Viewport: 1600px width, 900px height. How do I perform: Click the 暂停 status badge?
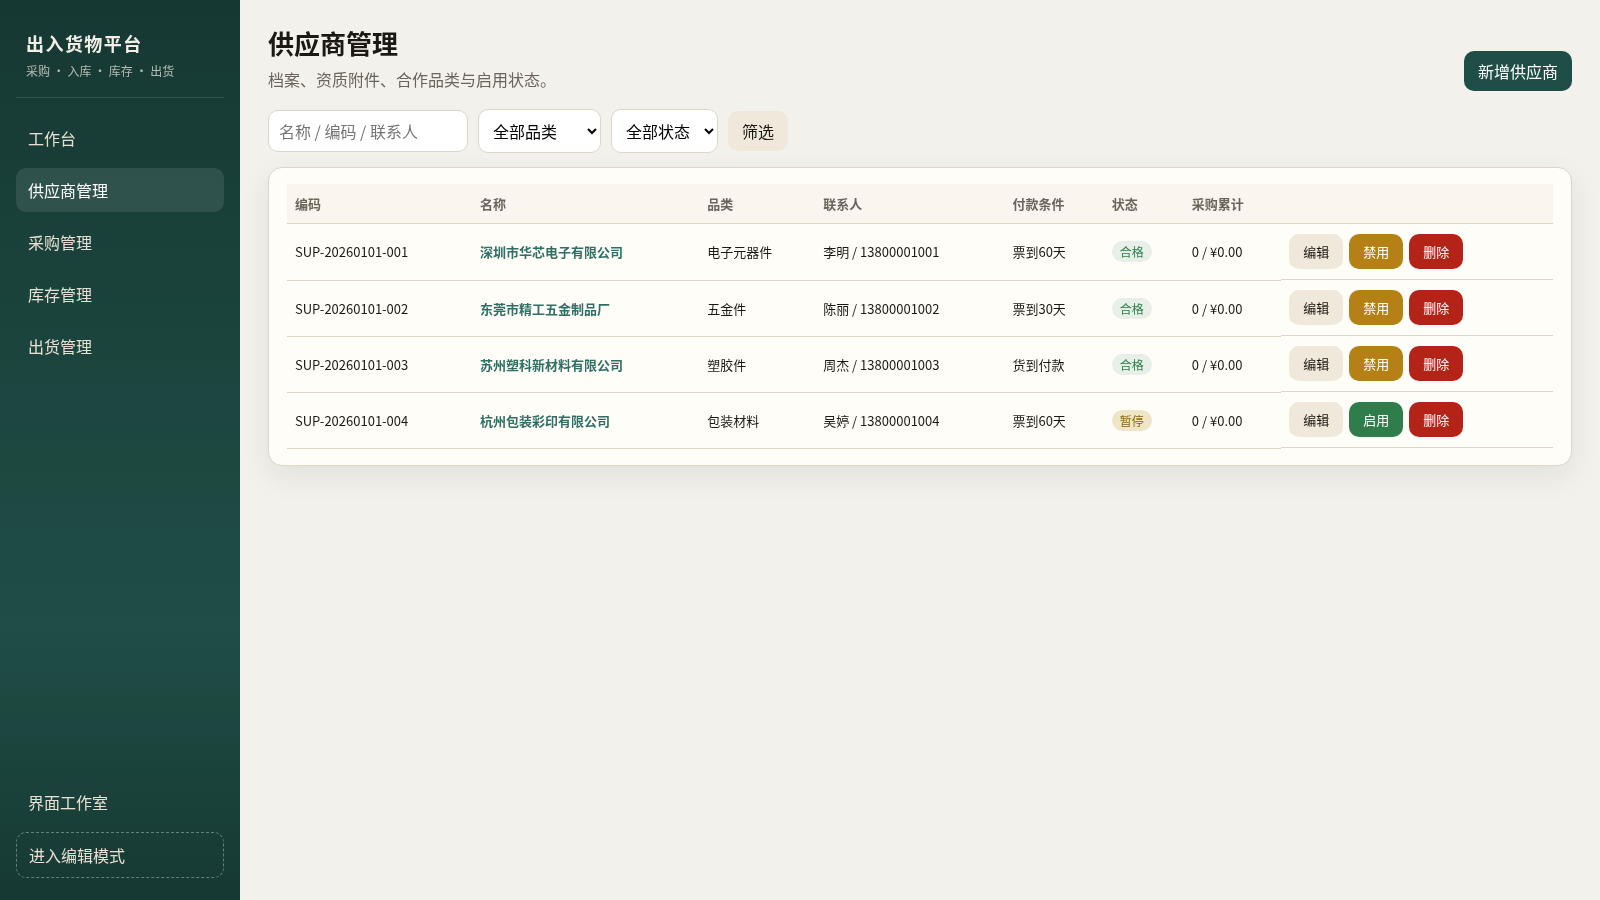tap(1131, 421)
